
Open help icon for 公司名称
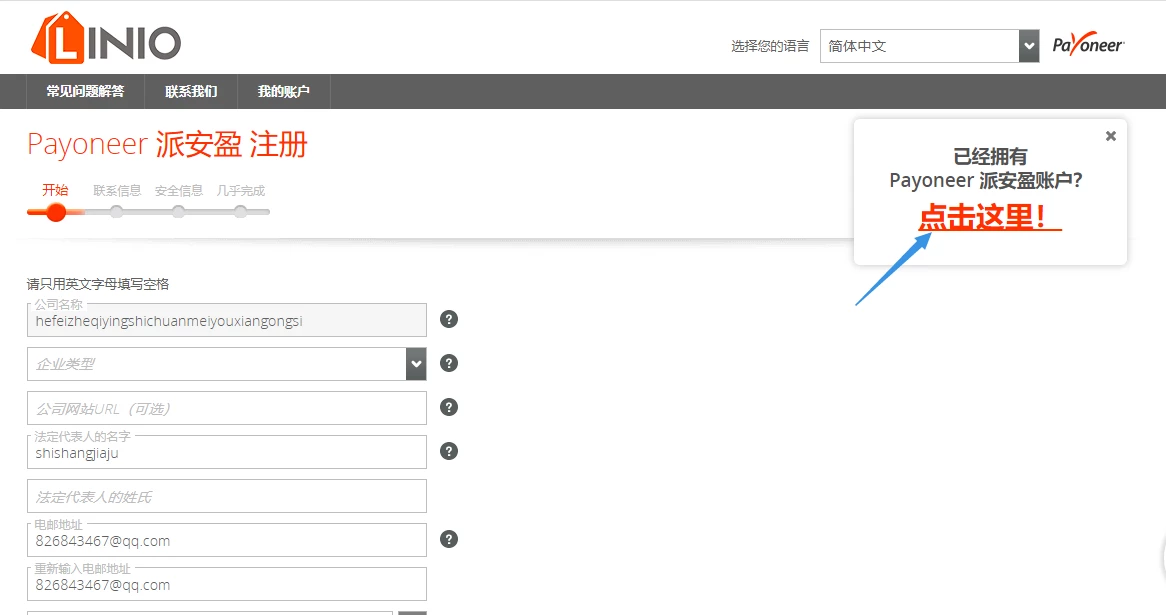(448, 319)
